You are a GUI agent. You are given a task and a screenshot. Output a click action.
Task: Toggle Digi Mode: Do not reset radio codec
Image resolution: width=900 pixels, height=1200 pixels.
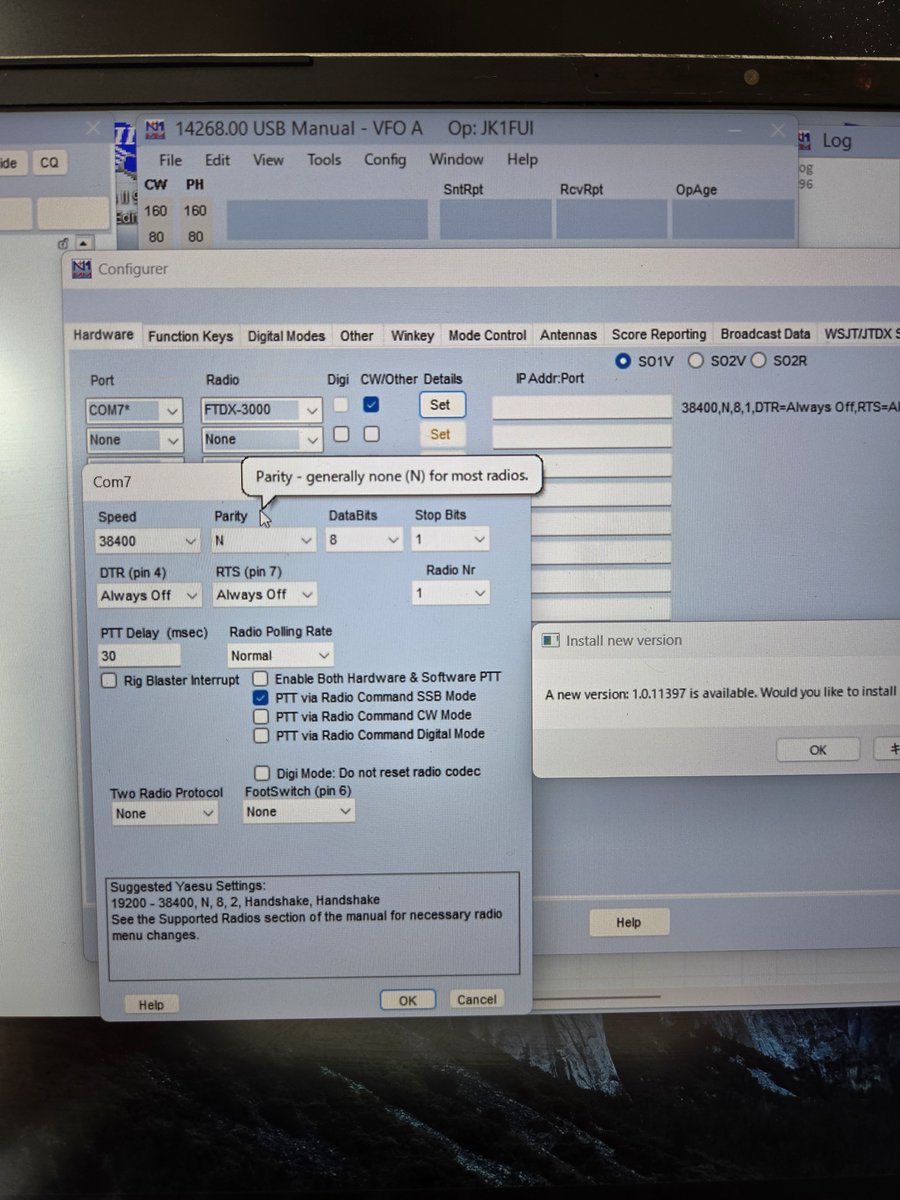point(261,772)
